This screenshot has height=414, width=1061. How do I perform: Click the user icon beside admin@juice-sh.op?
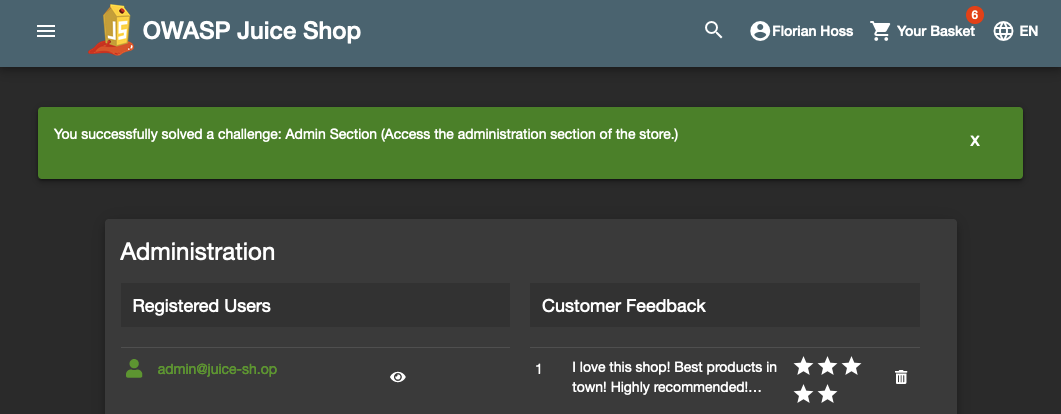134,369
